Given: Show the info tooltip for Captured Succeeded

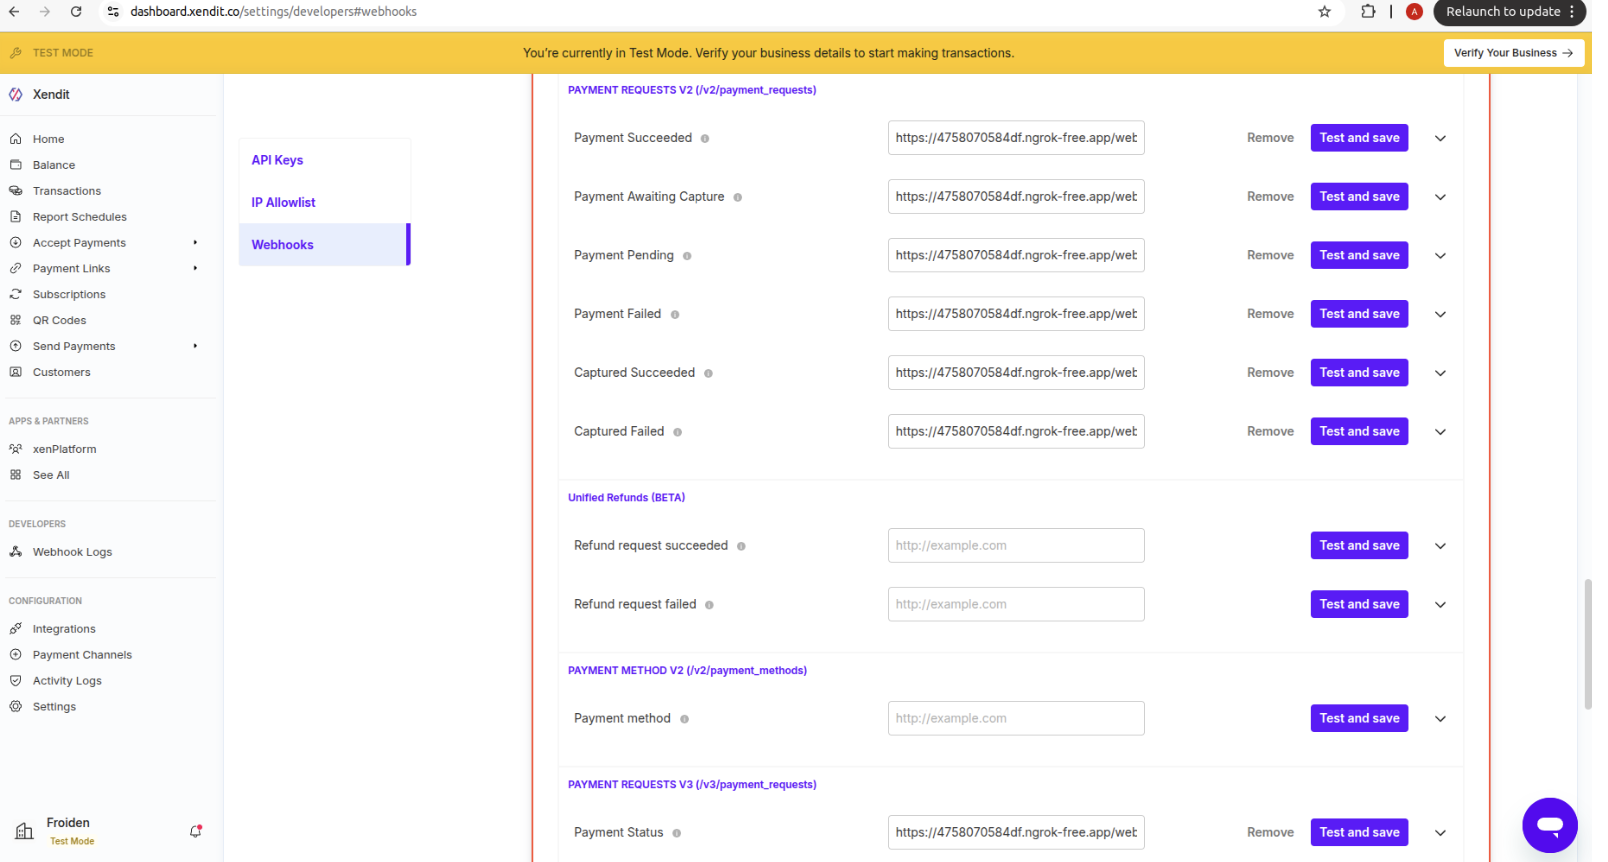Looking at the screenshot, I should pos(708,373).
